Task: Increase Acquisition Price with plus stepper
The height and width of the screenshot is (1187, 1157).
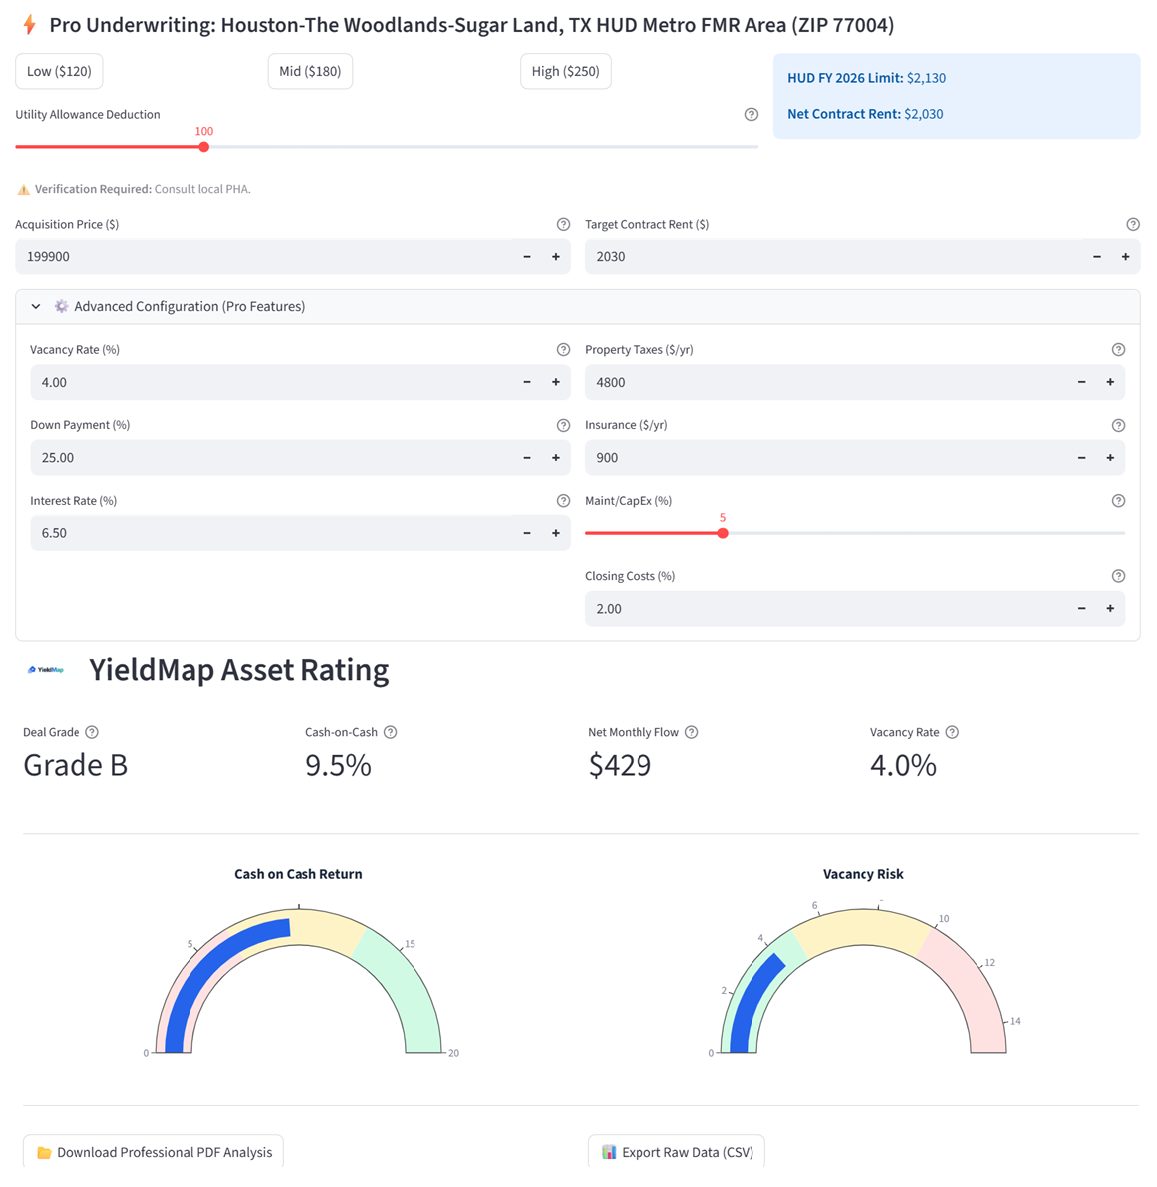Action: pyautogui.click(x=556, y=257)
